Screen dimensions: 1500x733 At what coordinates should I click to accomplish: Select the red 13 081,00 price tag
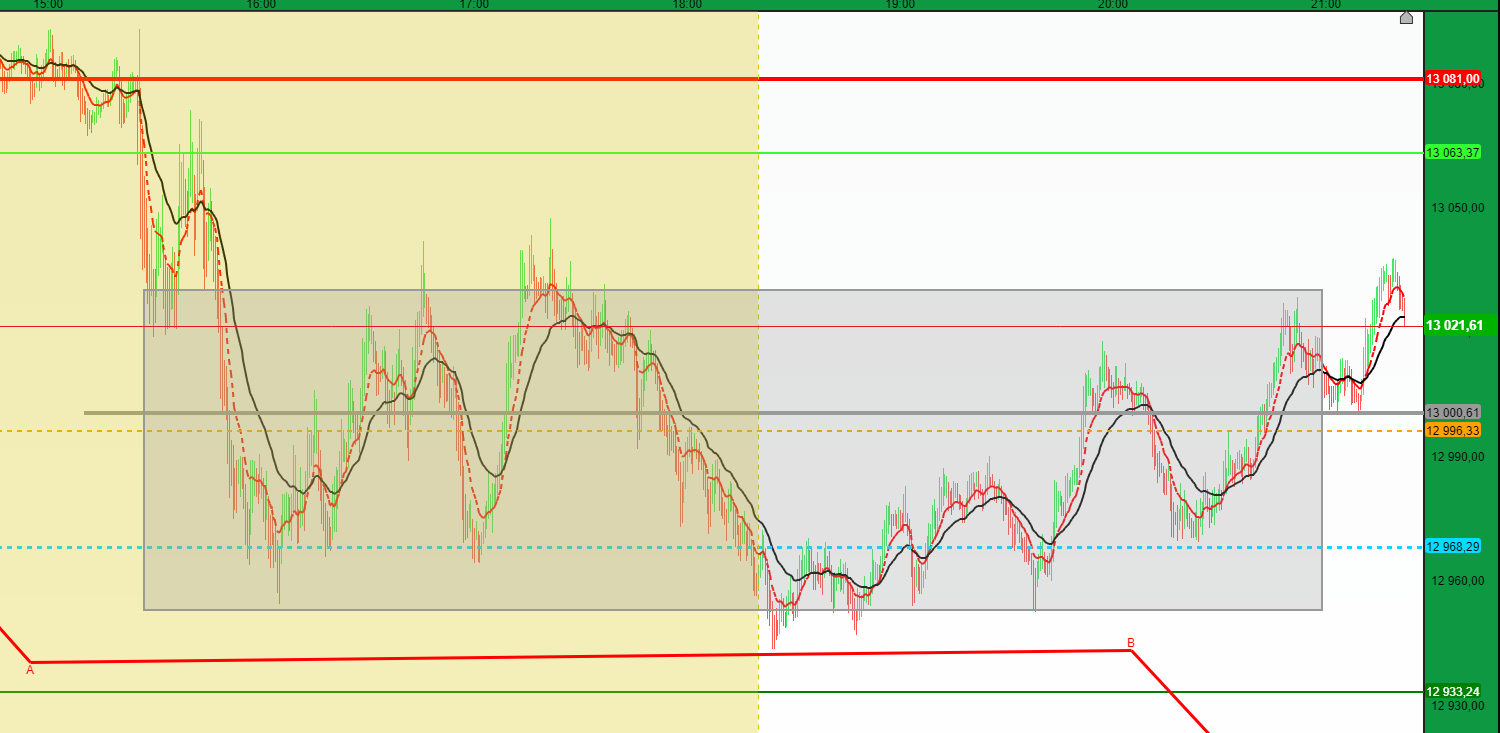click(x=1453, y=78)
